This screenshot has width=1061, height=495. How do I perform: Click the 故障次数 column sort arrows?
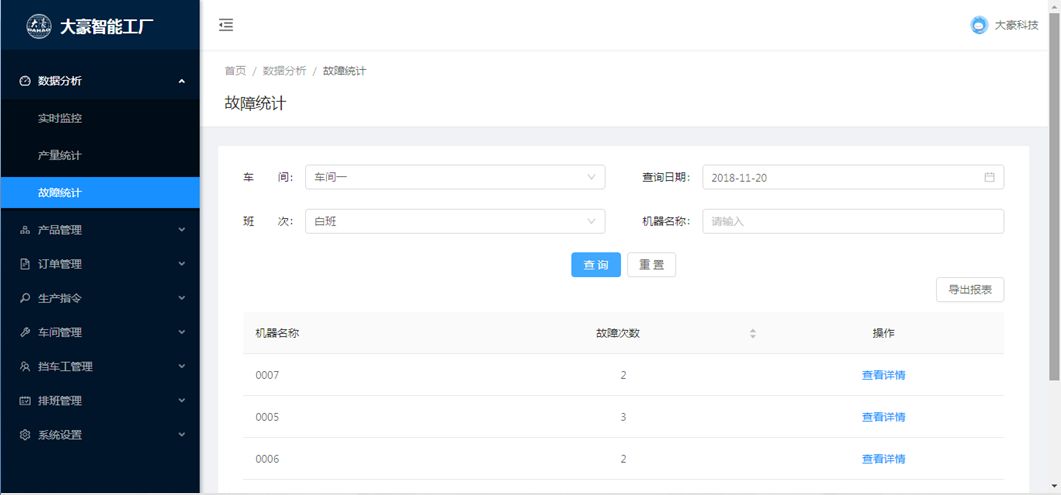pyautogui.click(x=753, y=333)
